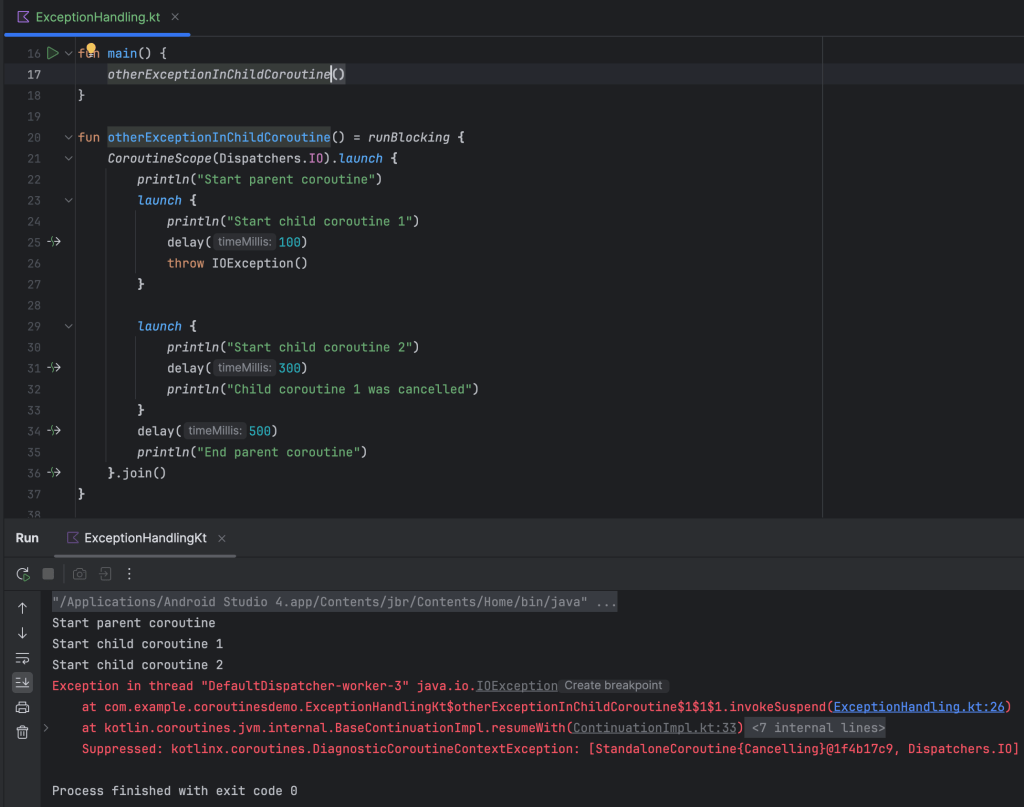Click the camera thread dump icon
The height and width of the screenshot is (807, 1024).
coord(80,574)
